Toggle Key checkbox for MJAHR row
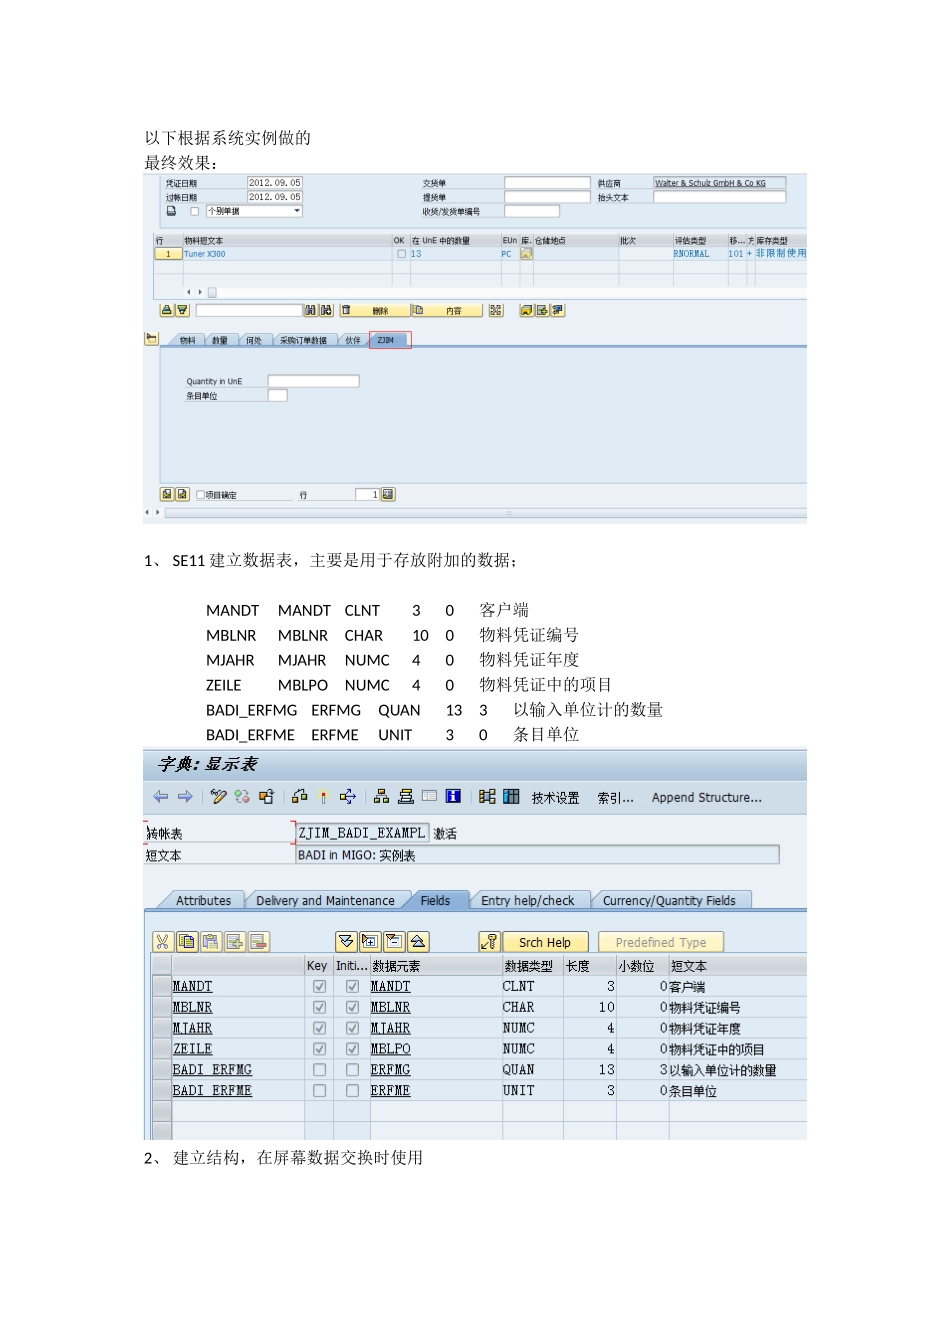 (319, 1028)
